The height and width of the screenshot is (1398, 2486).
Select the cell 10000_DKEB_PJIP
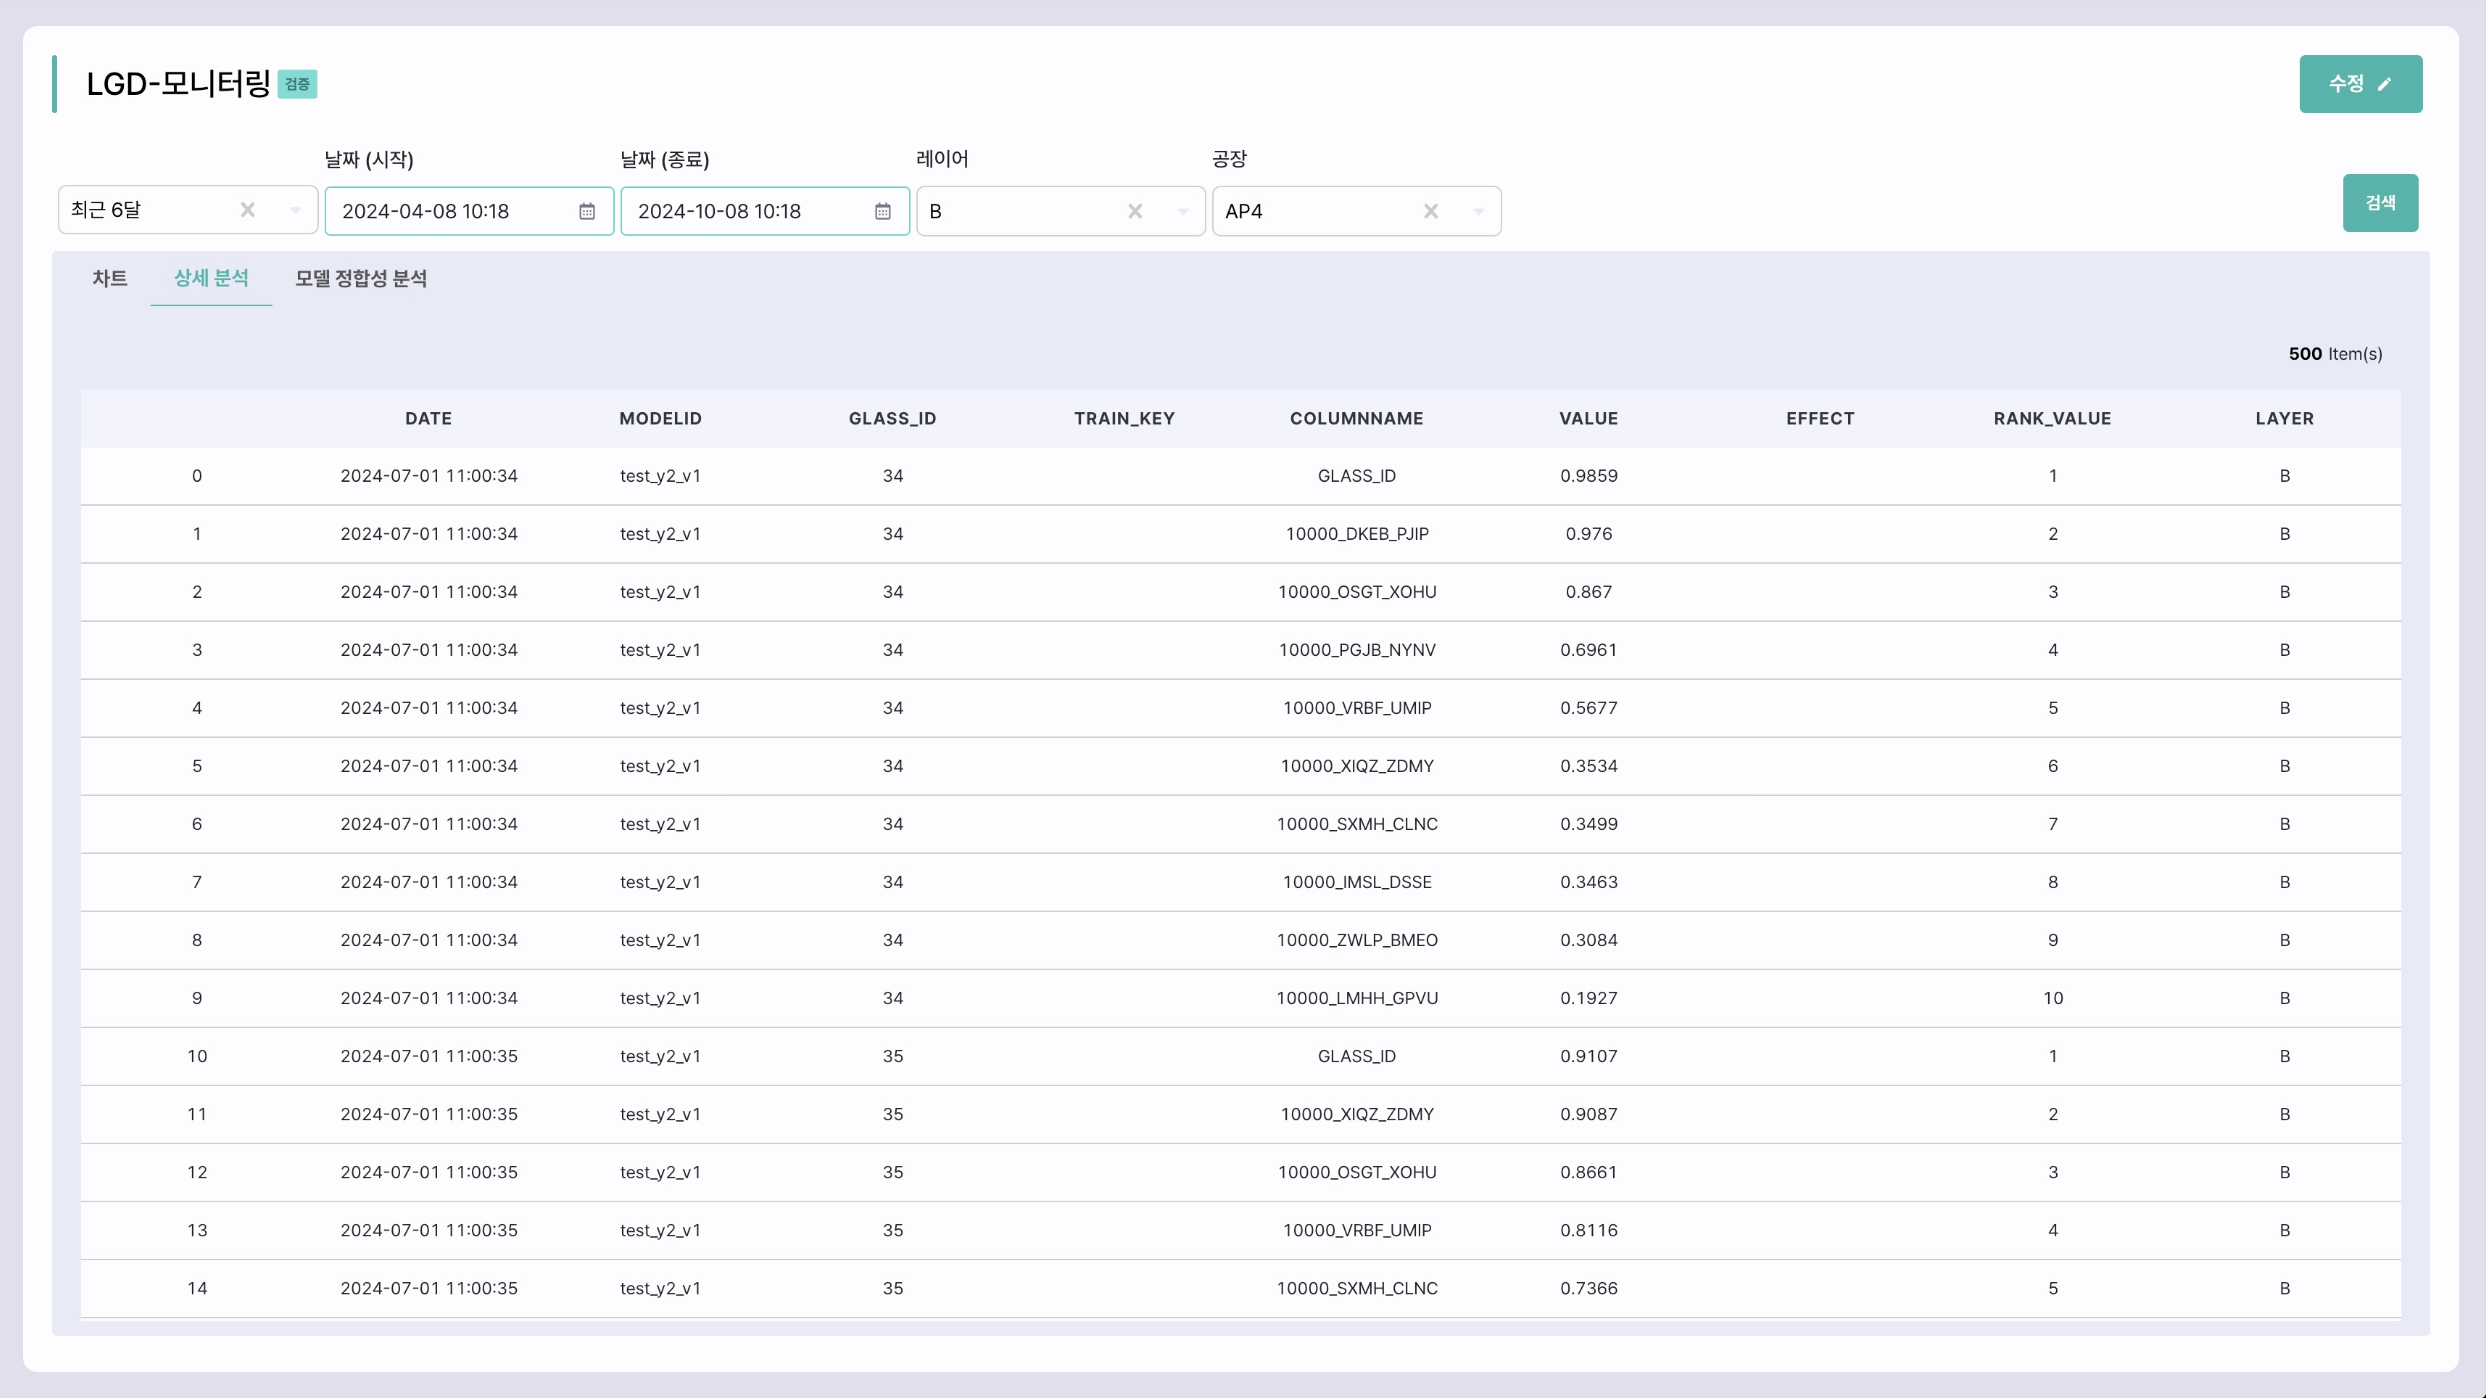click(1357, 533)
